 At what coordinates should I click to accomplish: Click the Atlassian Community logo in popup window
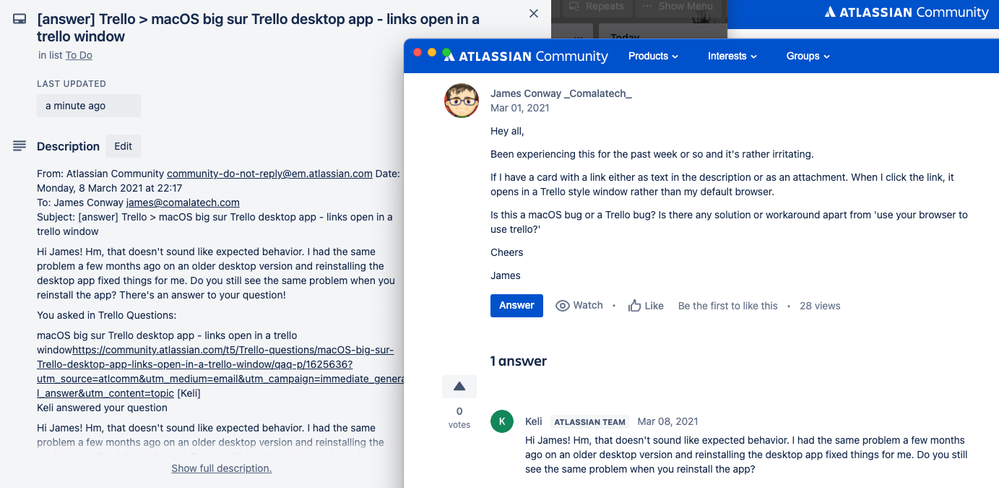pyautogui.click(x=526, y=56)
